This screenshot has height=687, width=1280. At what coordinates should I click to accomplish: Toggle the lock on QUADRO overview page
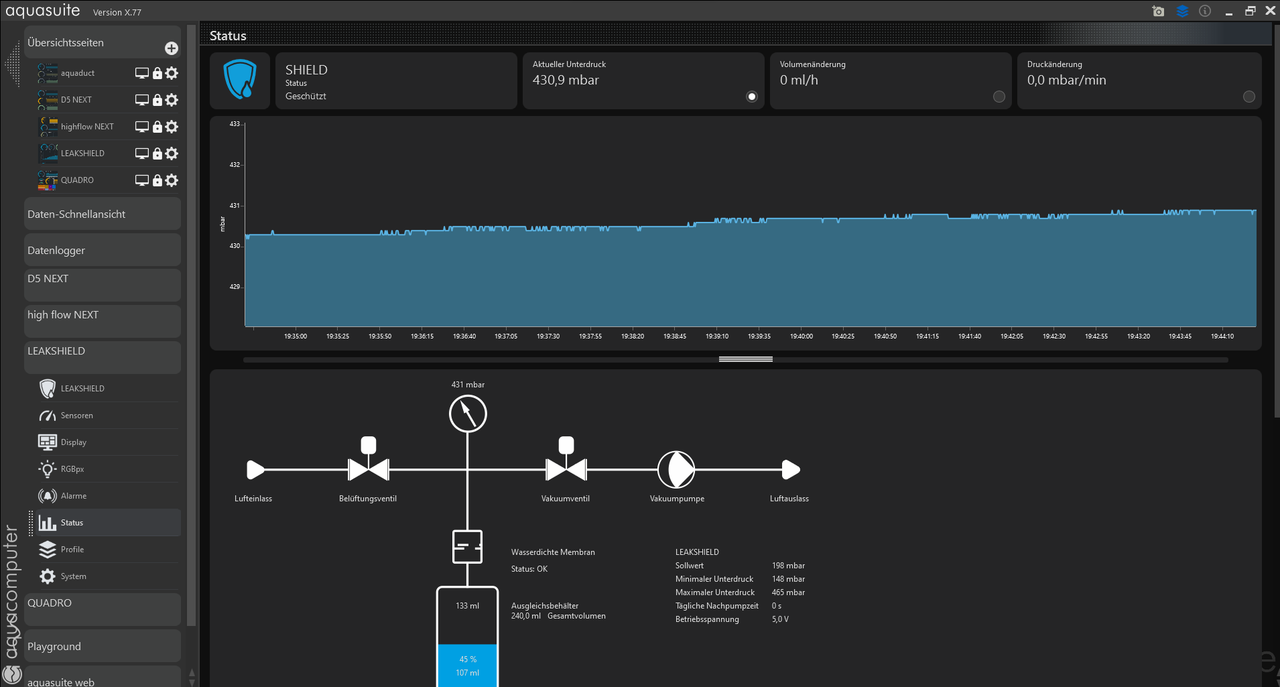(x=157, y=181)
